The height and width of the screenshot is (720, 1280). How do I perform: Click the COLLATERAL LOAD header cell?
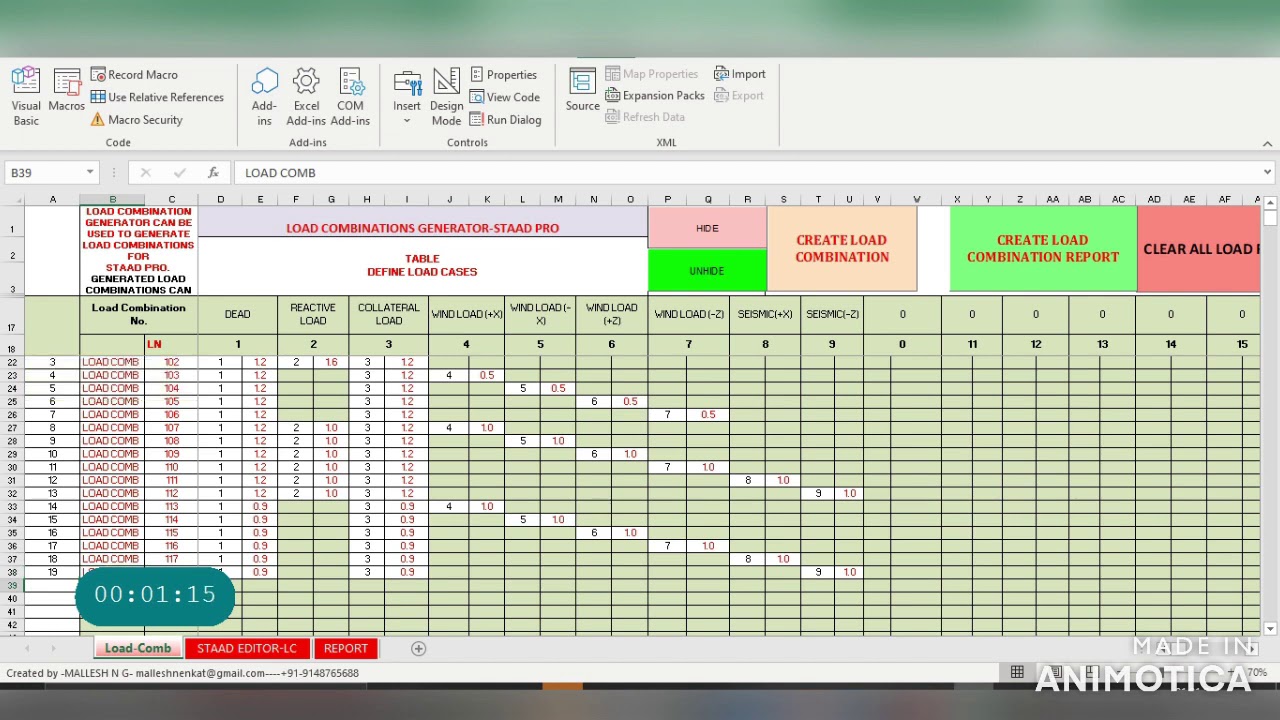coord(388,314)
